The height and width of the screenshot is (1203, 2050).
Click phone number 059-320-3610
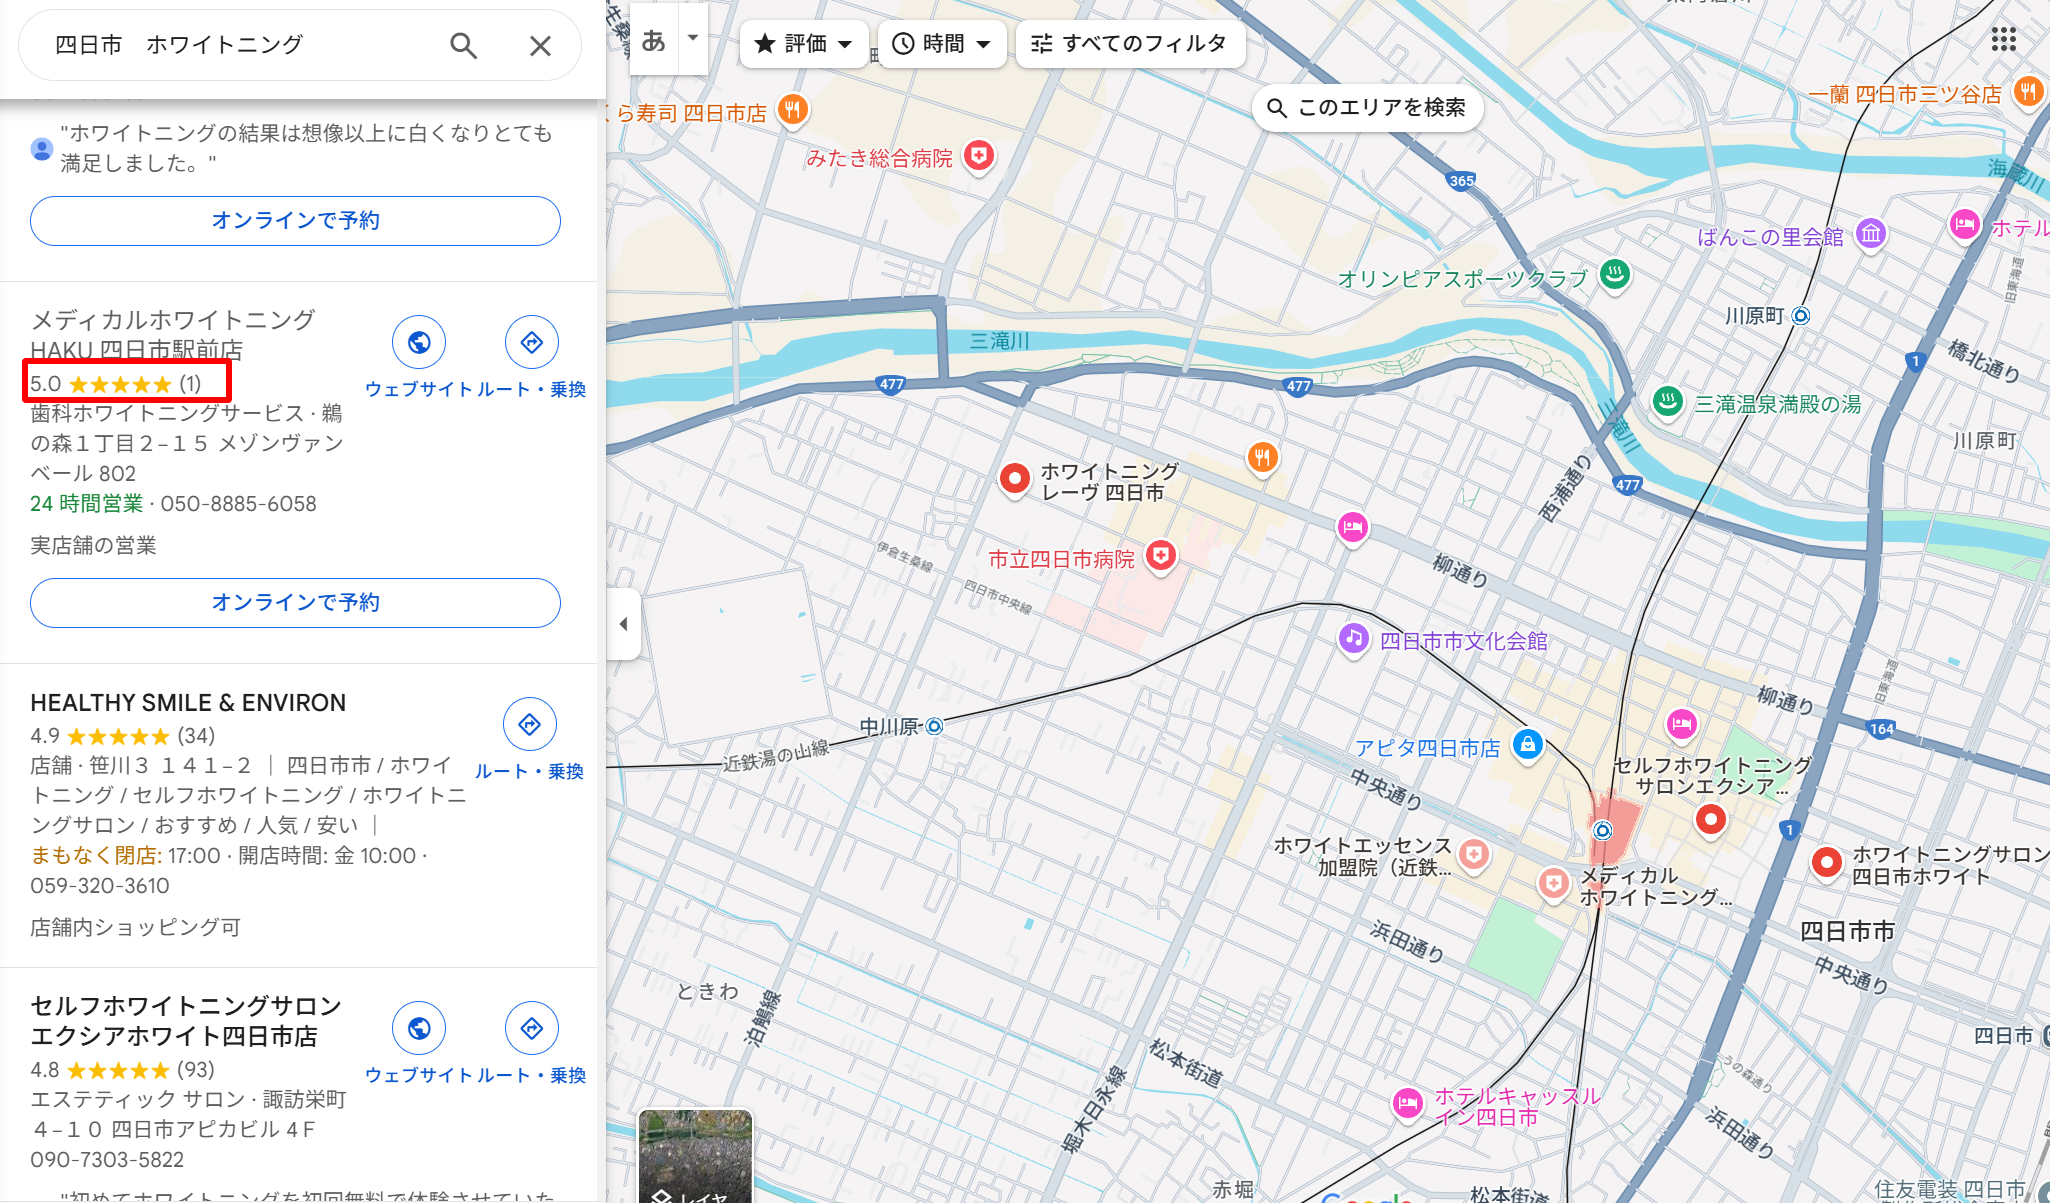100,886
